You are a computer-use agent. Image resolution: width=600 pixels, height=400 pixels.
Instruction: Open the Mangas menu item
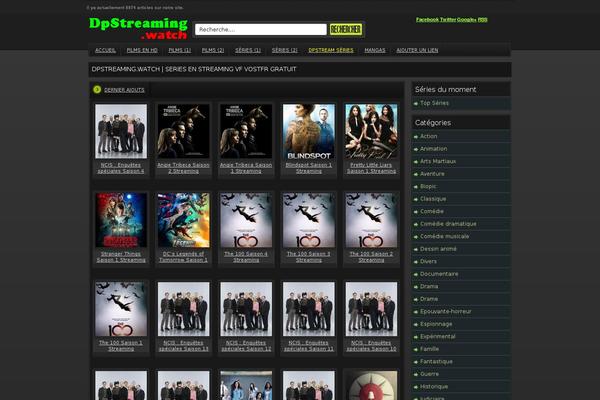(375, 50)
